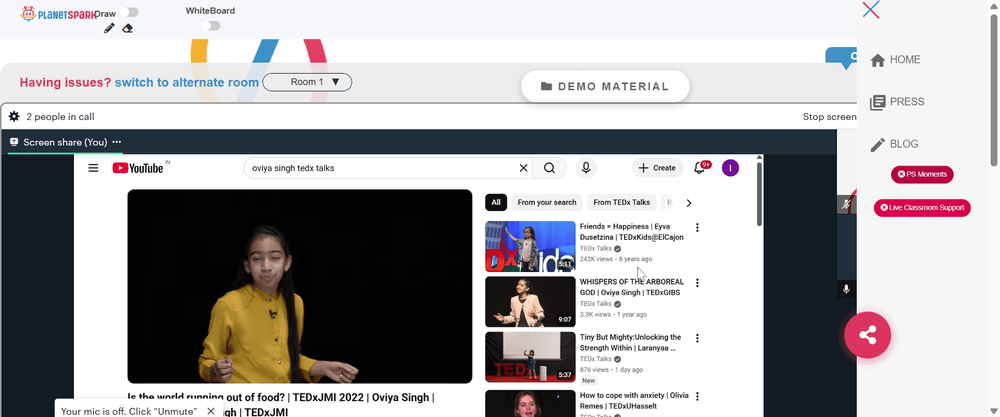Select the From TEDx Talks filter chip

click(622, 203)
